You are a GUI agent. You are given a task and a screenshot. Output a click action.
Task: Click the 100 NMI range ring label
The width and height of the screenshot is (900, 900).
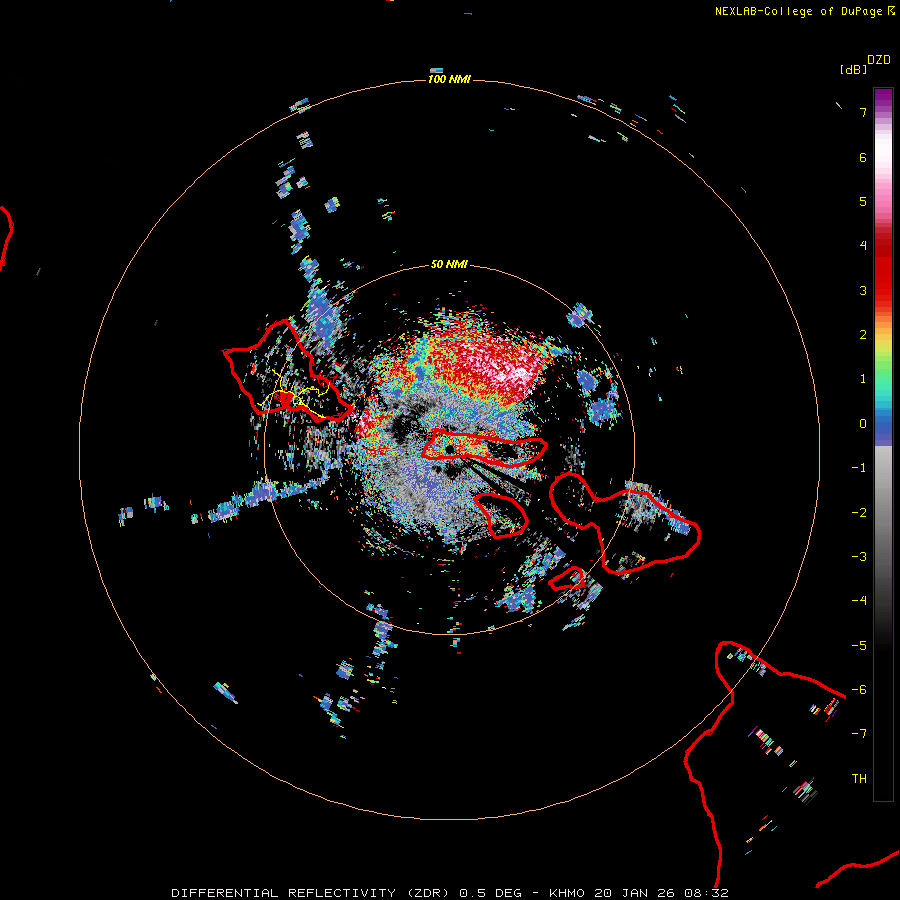click(x=449, y=79)
